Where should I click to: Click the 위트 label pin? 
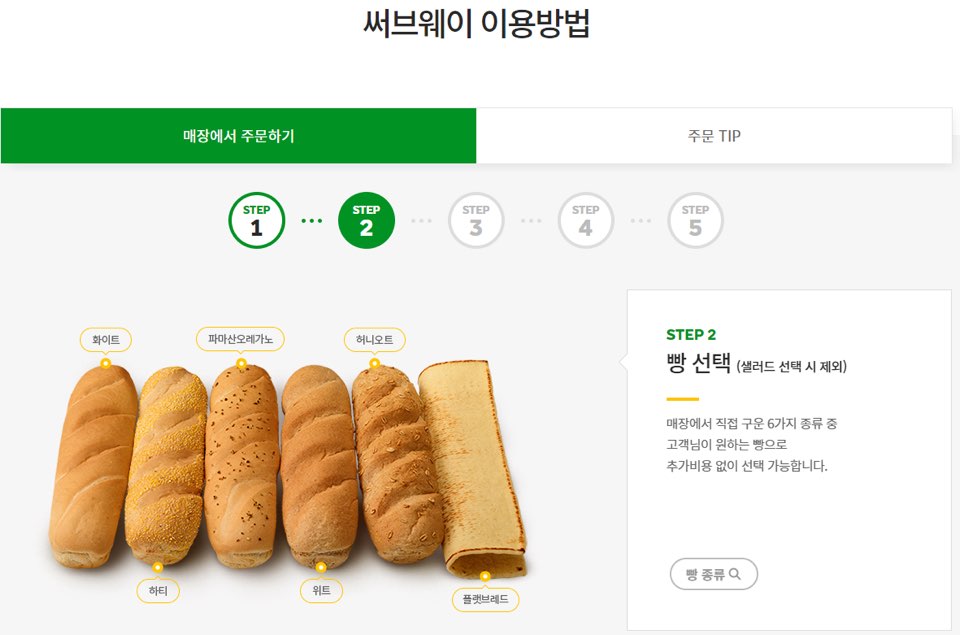pos(320,591)
